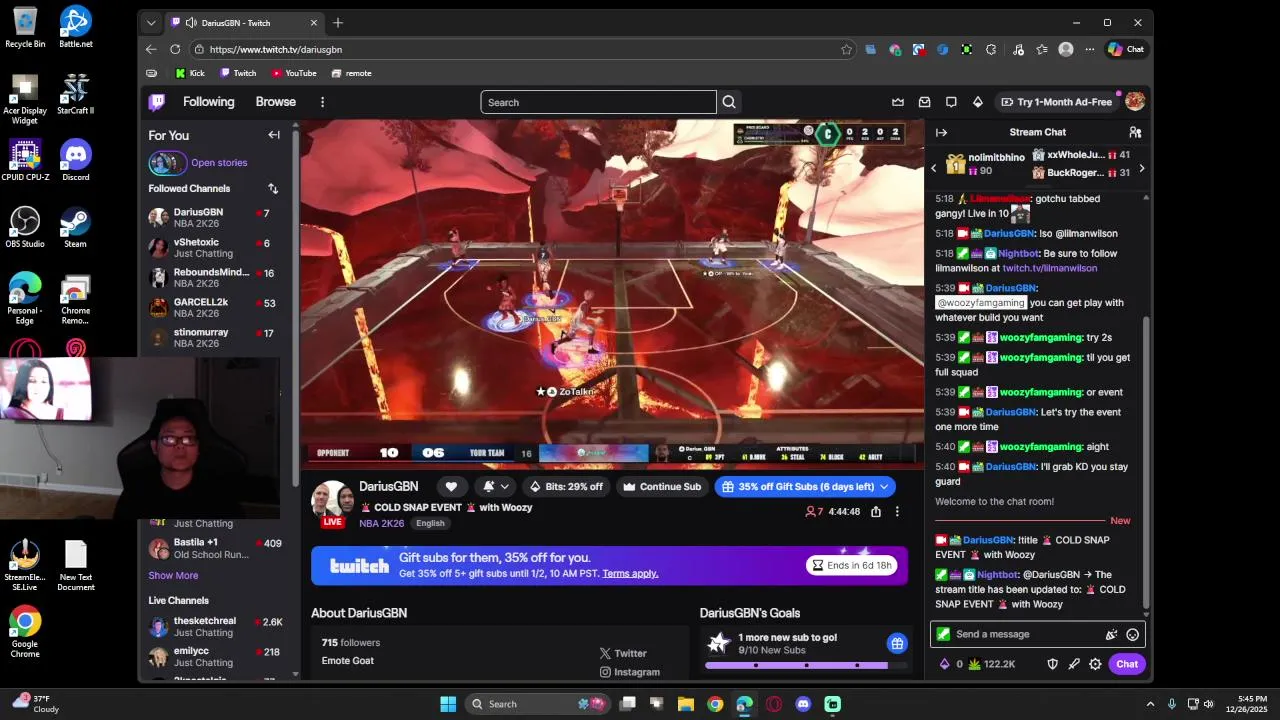
Task: Open the Prime loot crown icon
Action: point(898,102)
